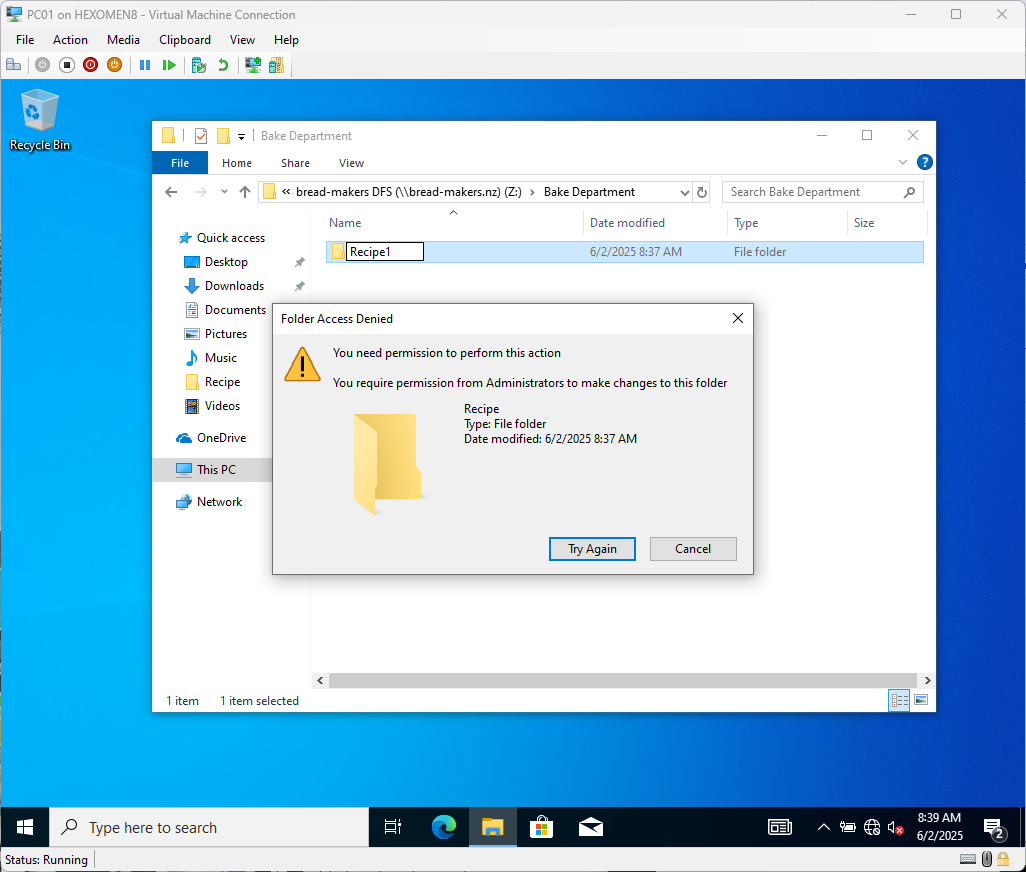Screen dimensions: 1026x872
Task: Click the Recipe1 rename text box
Action: tap(385, 252)
